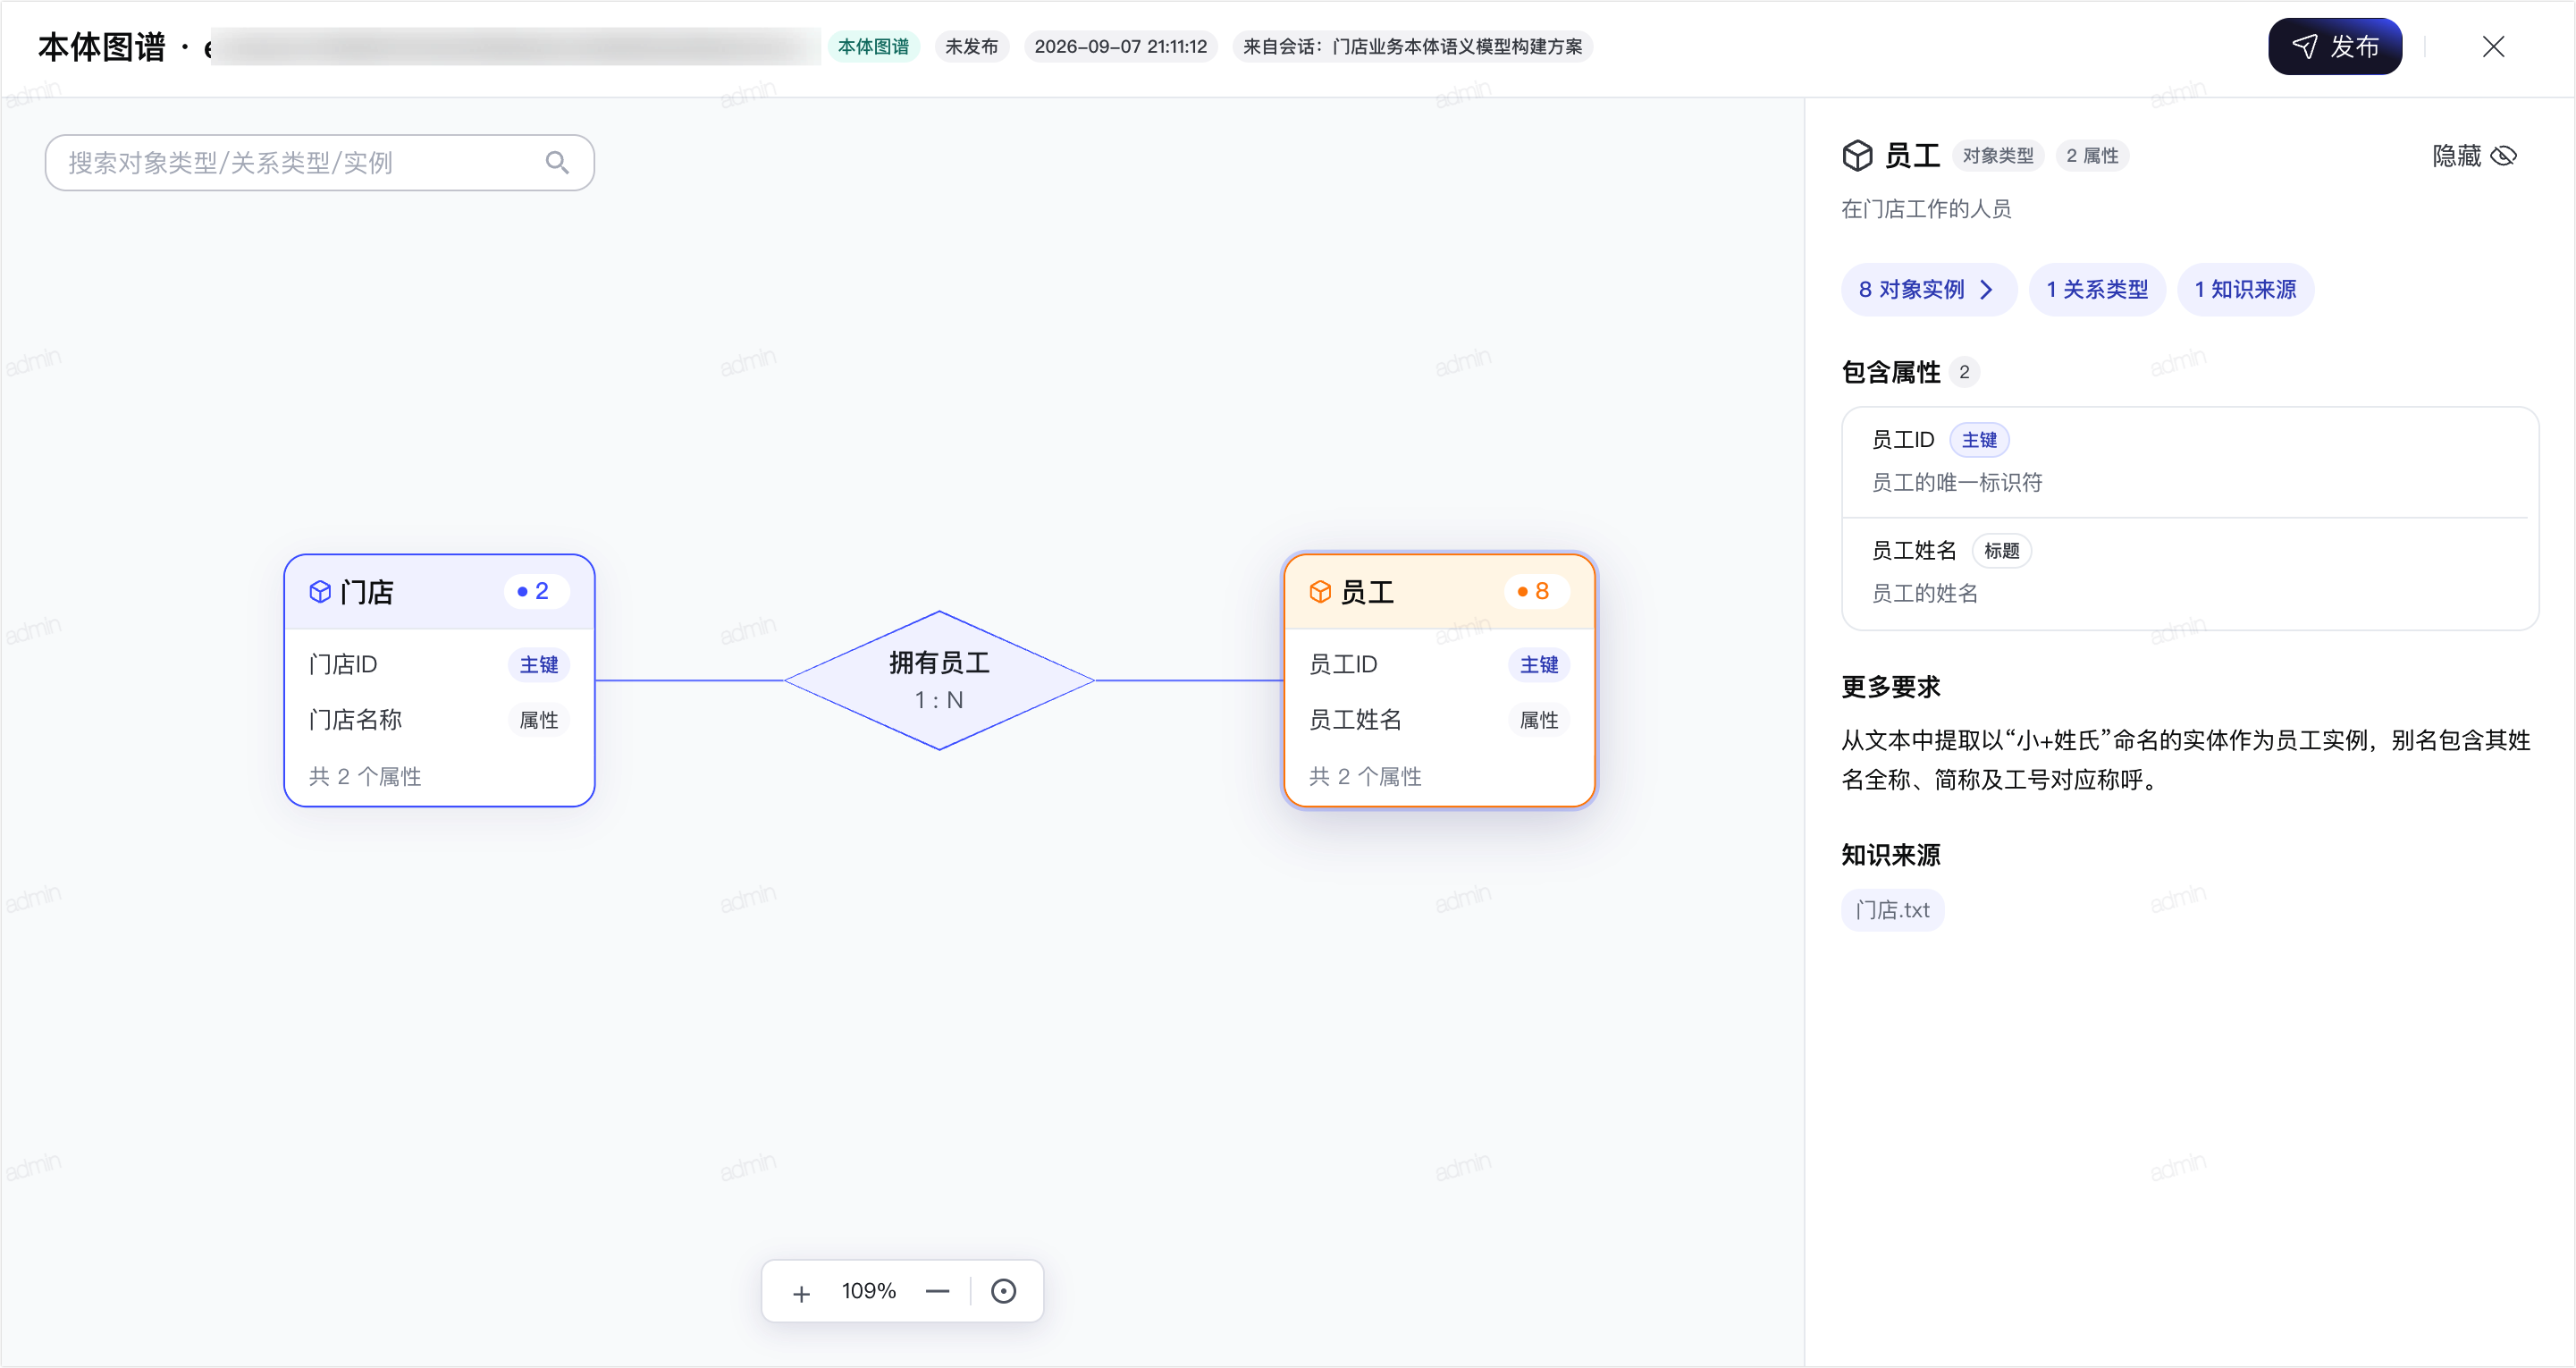Click the 109% zoom level value

868,1291
